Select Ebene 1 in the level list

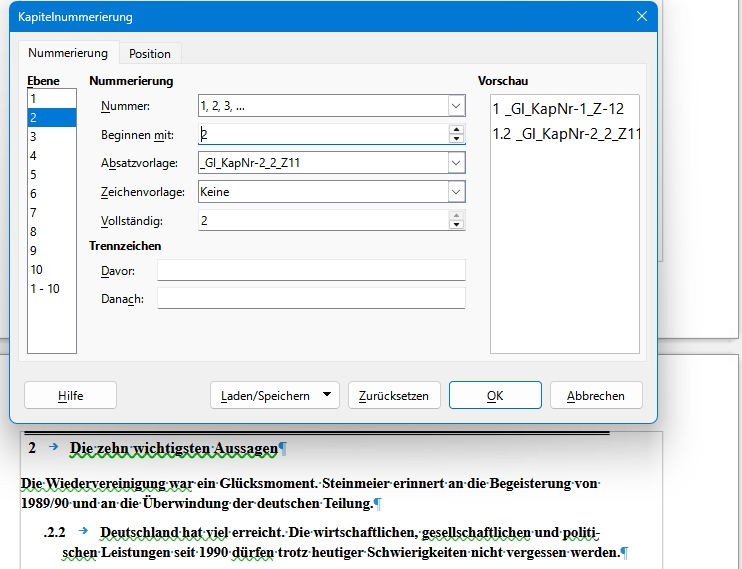click(x=52, y=99)
